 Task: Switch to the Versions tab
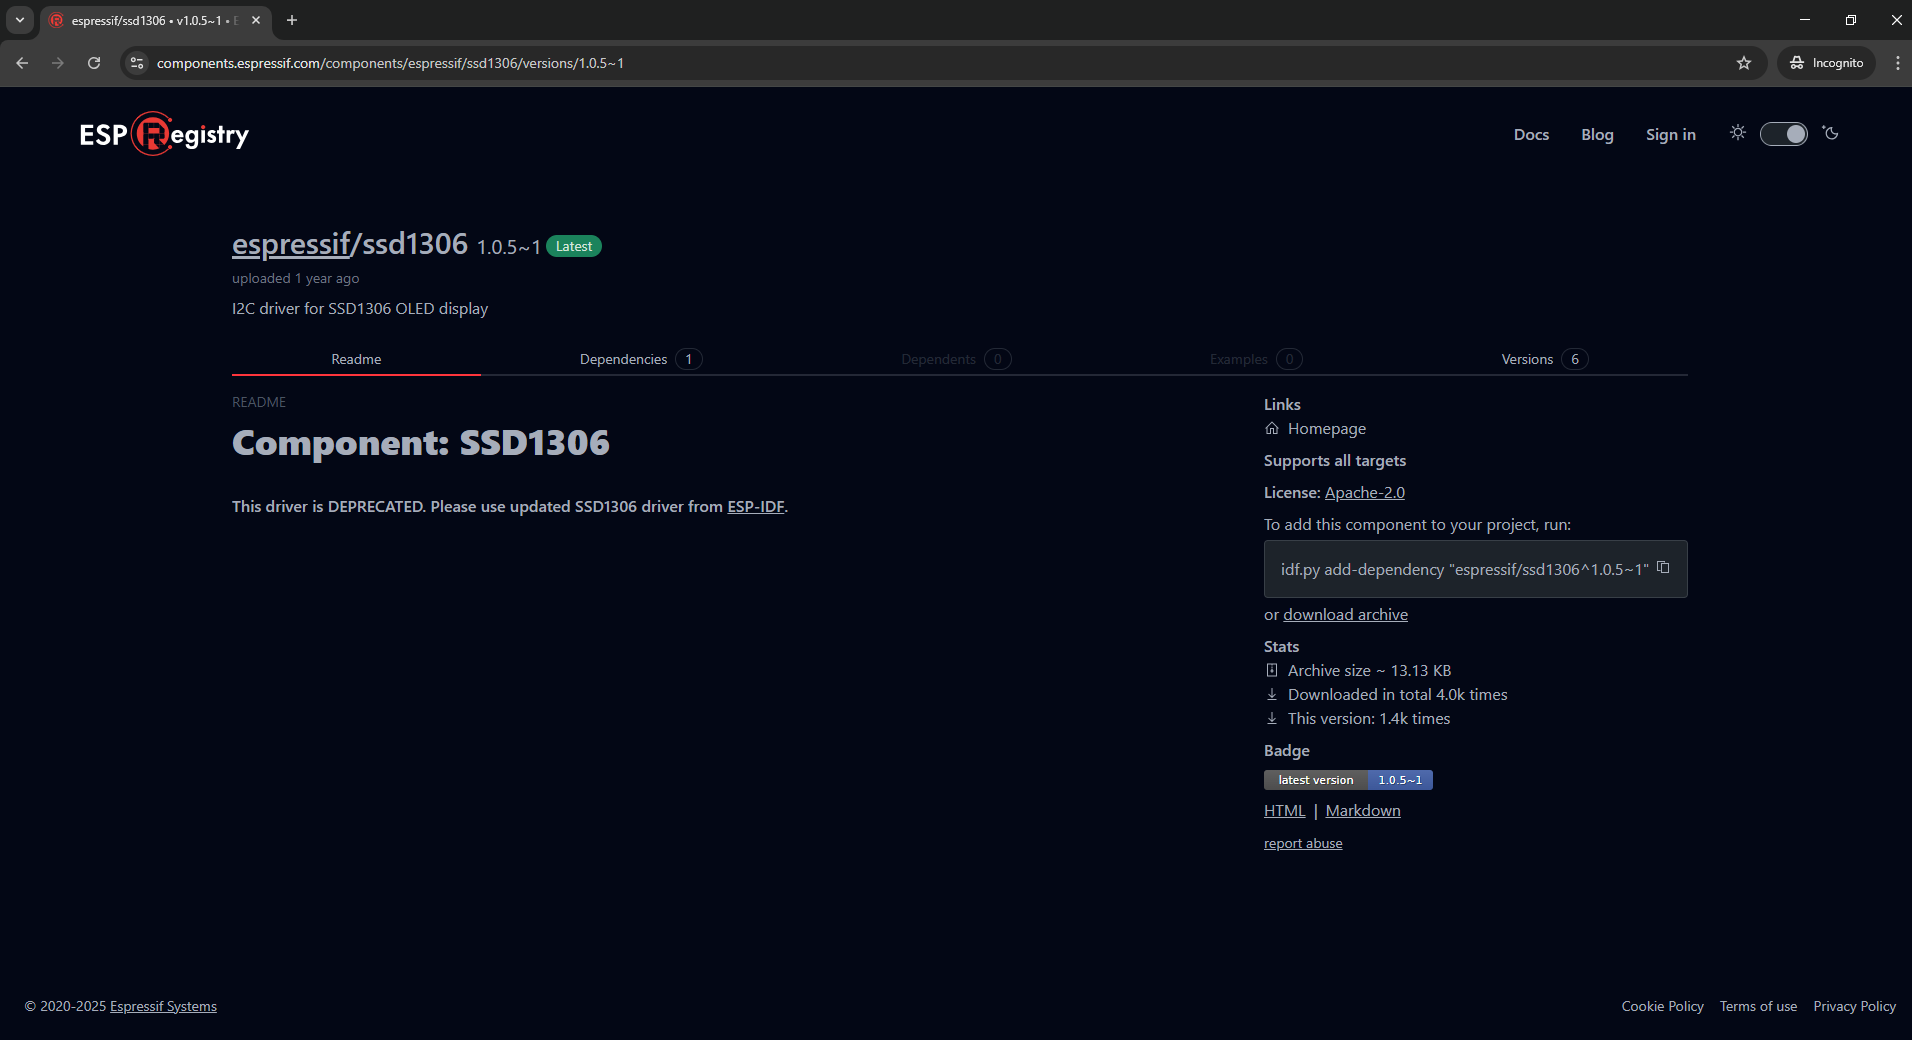pyautogui.click(x=1544, y=359)
